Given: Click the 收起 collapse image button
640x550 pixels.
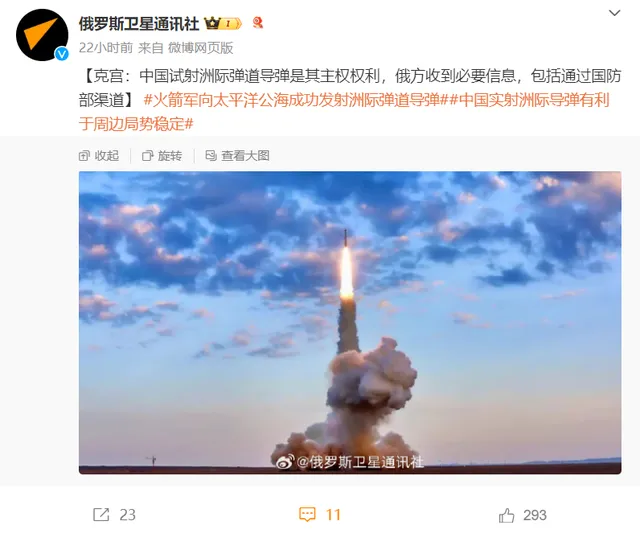Looking at the screenshot, I should (x=99, y=155).
